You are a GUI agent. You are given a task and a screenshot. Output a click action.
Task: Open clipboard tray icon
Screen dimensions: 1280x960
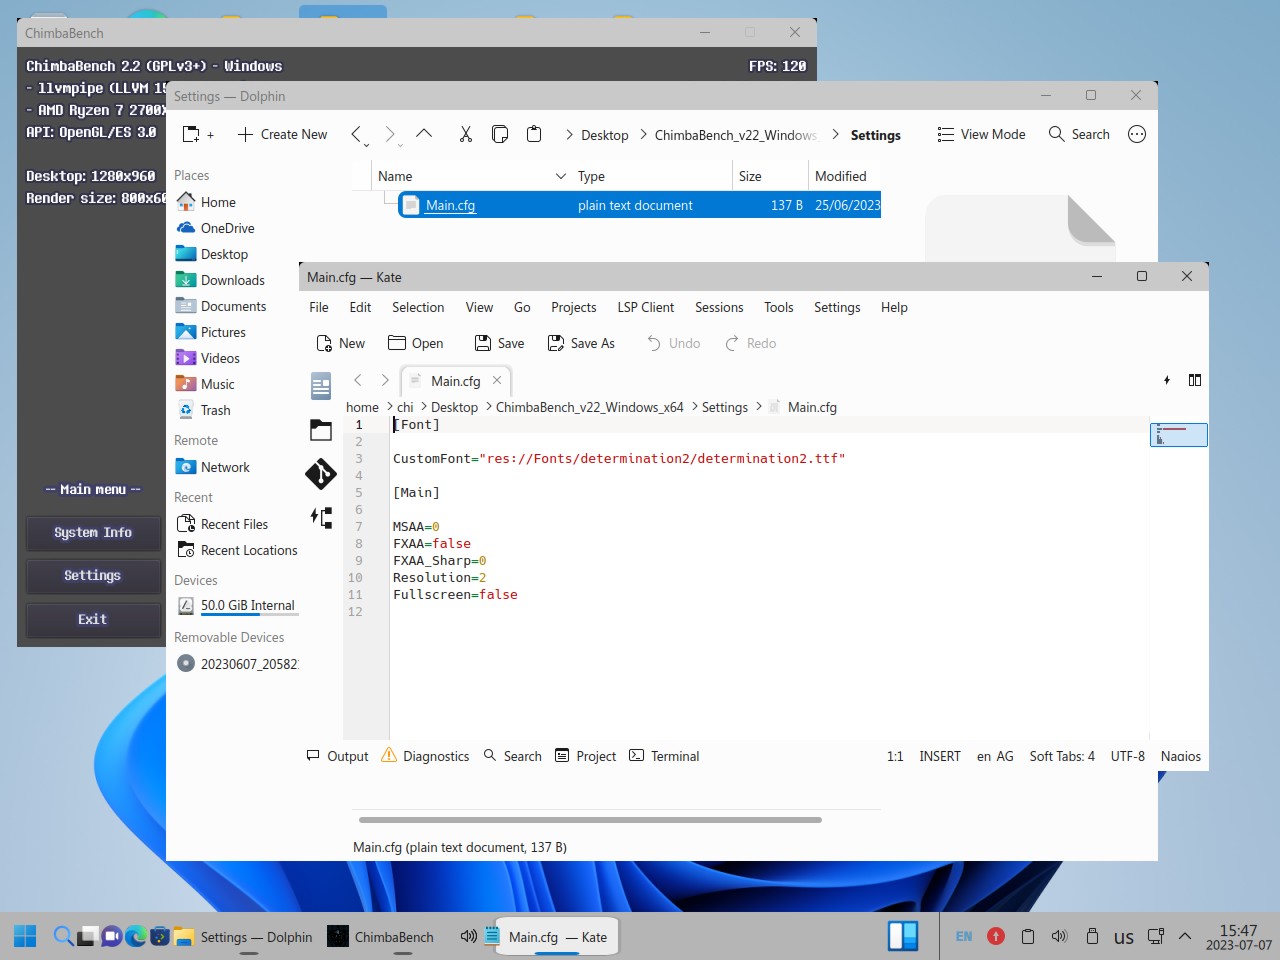(x=1028, y=936)
